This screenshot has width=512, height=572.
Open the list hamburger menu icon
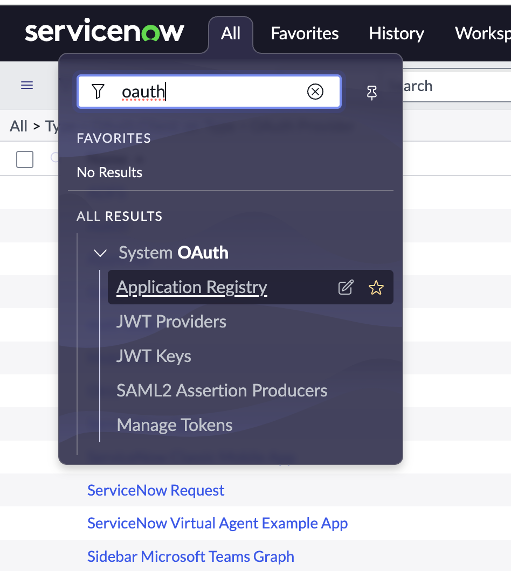[x=27, y=85]
